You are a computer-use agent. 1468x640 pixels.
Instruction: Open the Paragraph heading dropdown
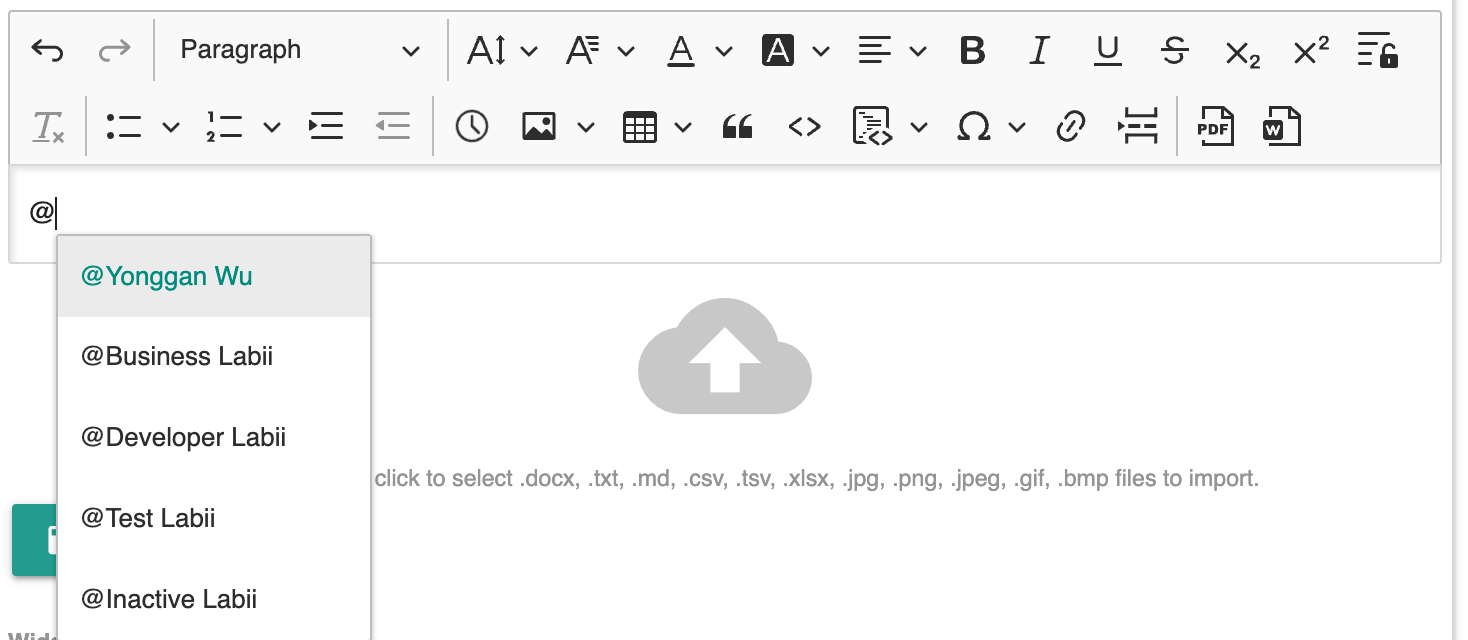[300, 50]
